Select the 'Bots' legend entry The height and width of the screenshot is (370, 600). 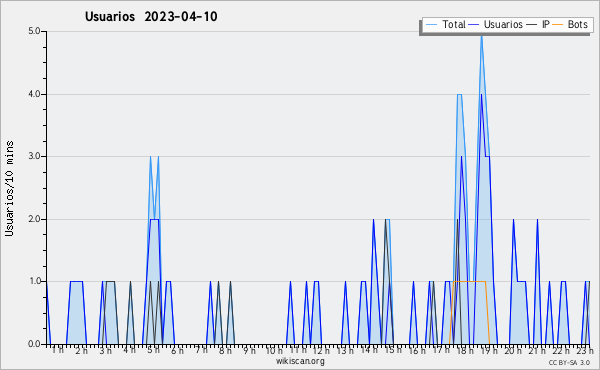(577, 24)
